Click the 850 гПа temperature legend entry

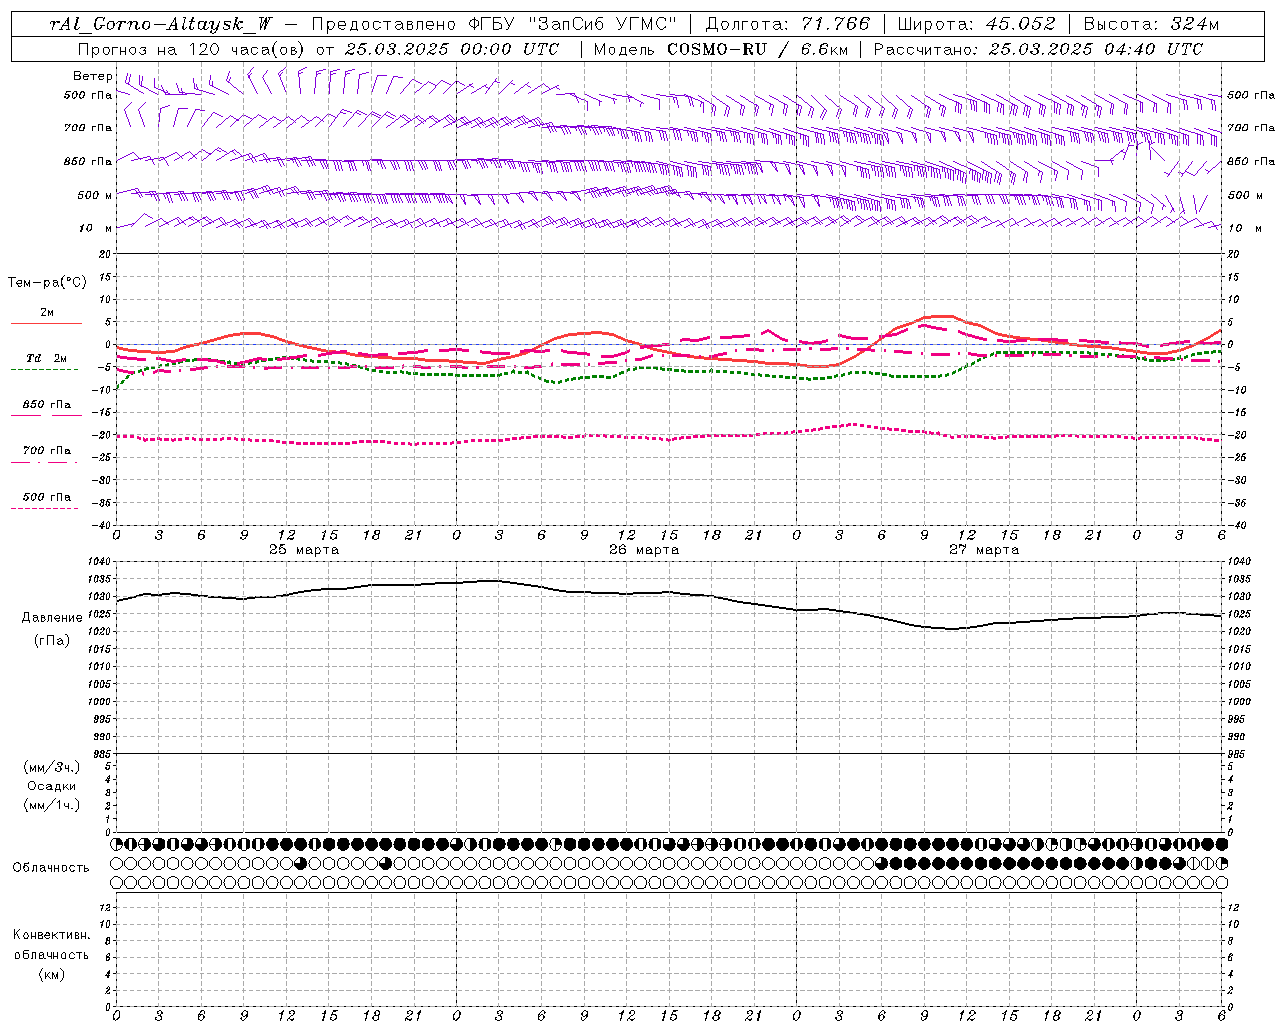[x=46, y=405]
